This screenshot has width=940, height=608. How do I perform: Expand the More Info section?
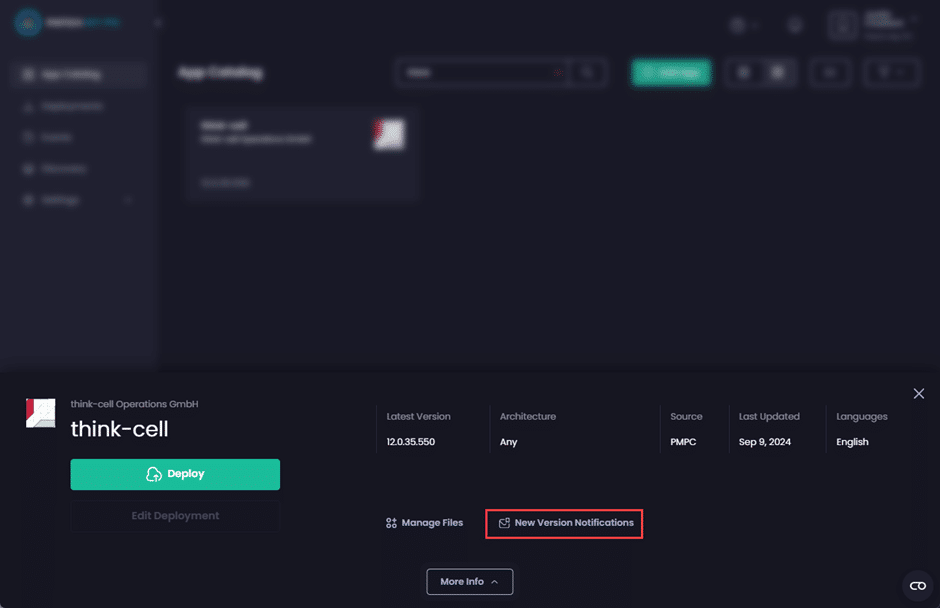pos(469,581)
